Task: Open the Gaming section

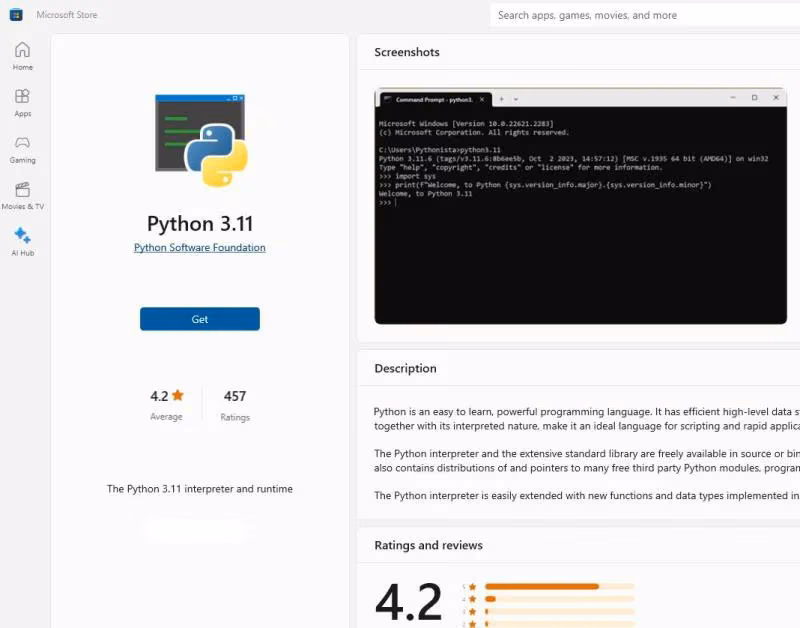Action: [22, 149]
